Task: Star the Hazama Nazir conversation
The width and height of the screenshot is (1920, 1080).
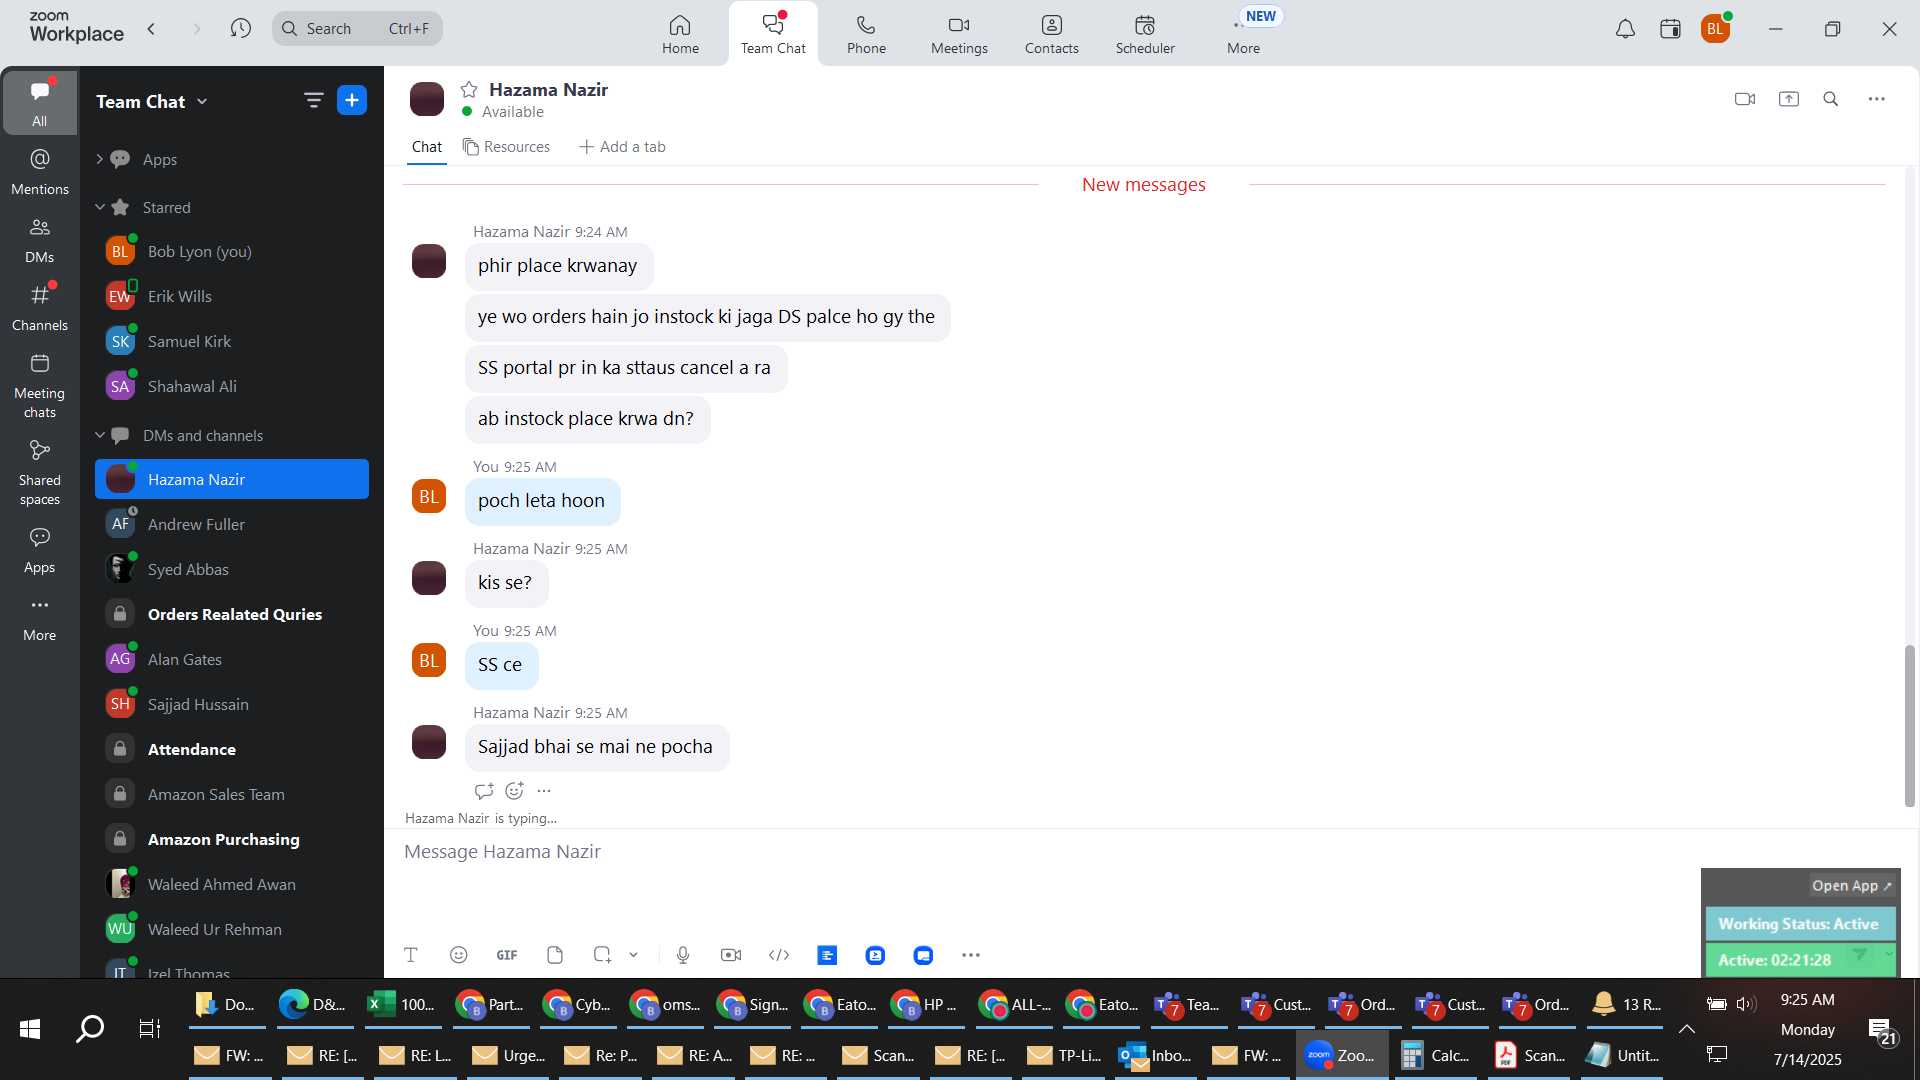Action: pyautogui.click(x=469, y=89)
